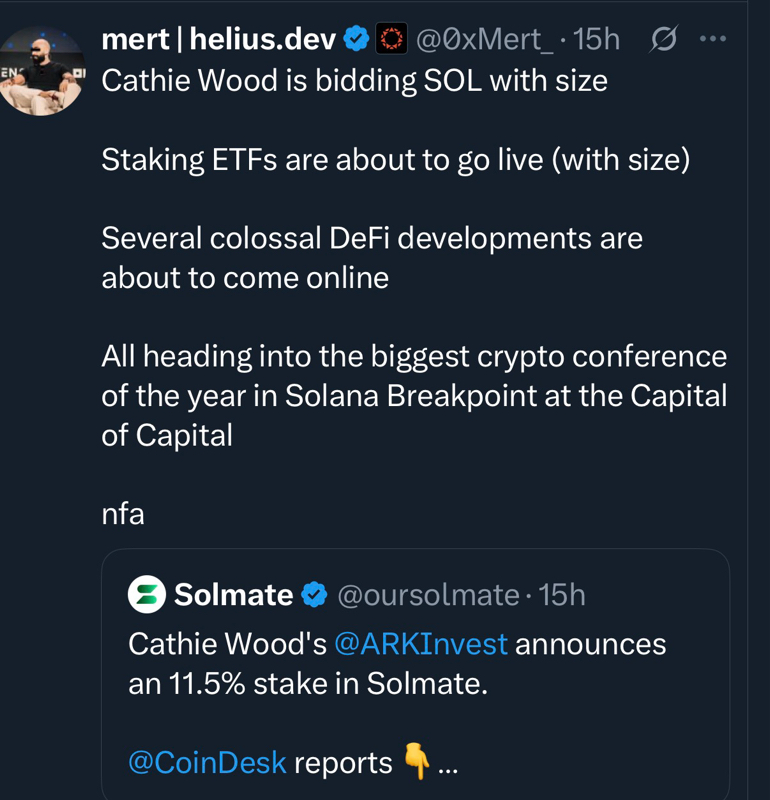
Task: Open the three-dot more options menu
Action: coord(713,39)
